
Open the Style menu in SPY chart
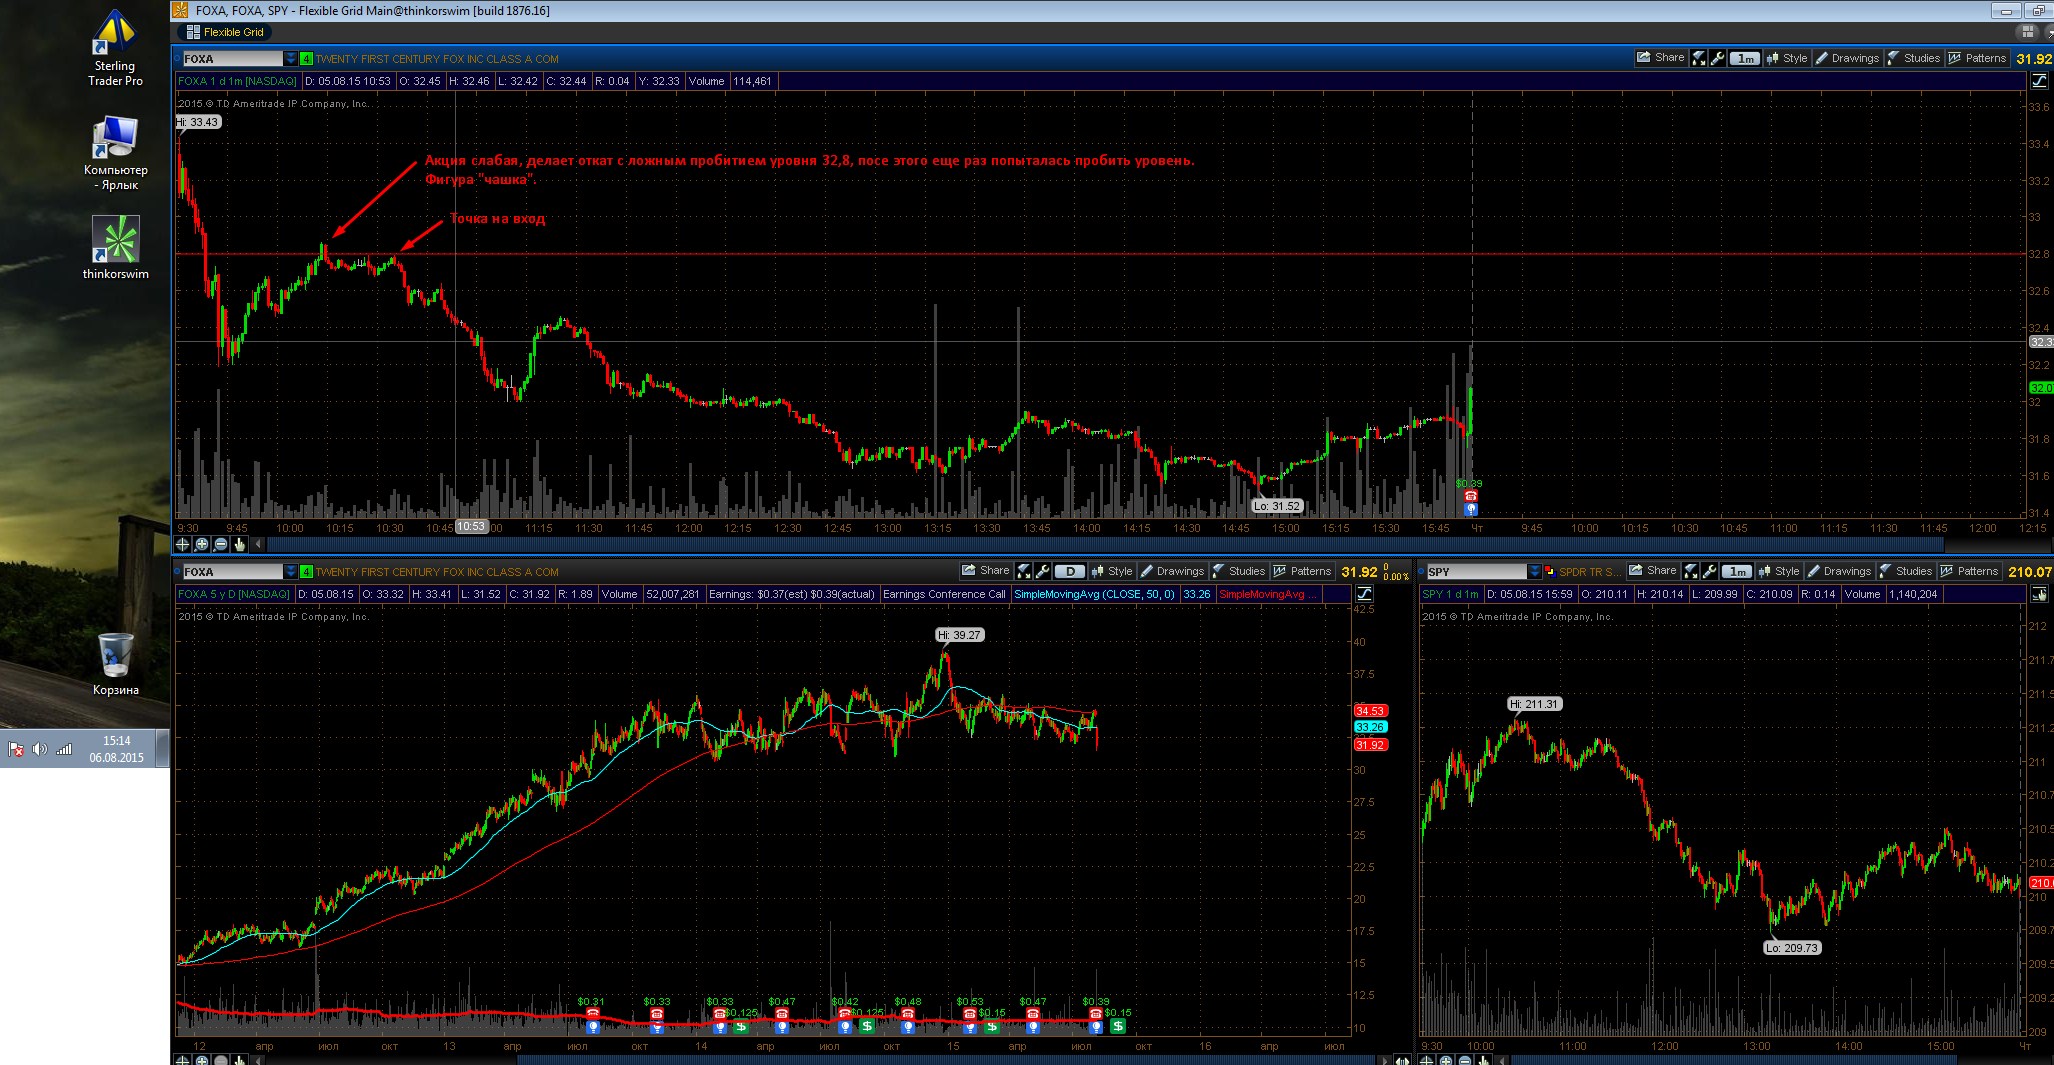click(1778, 571)
